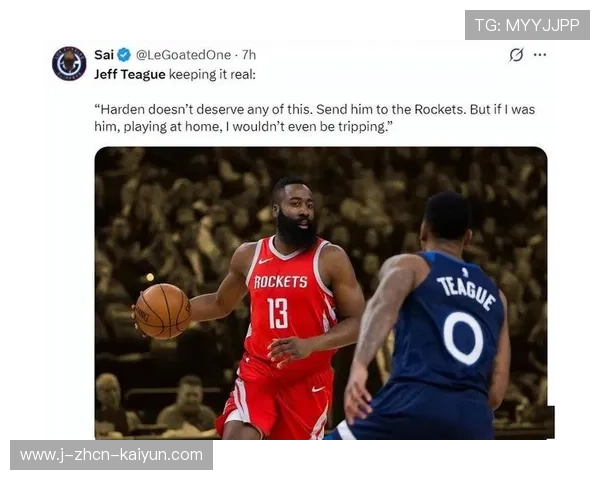Click the basketball in the photo

163,311
